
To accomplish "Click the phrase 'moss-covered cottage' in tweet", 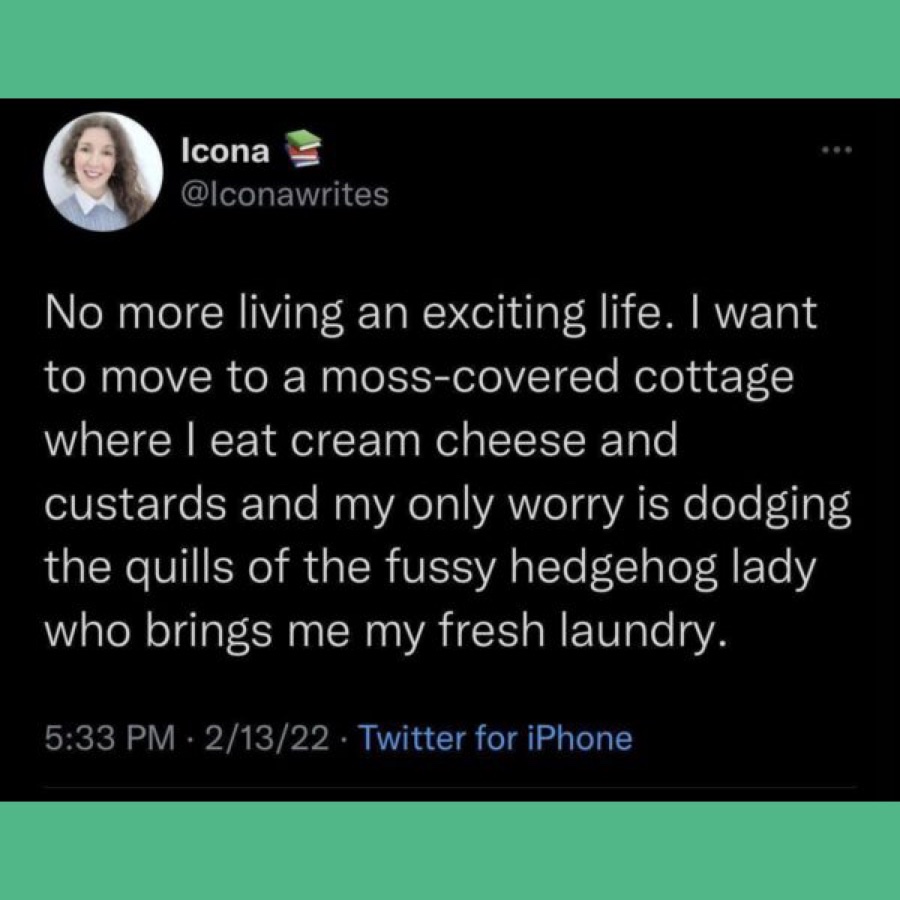I will (557, 378).
